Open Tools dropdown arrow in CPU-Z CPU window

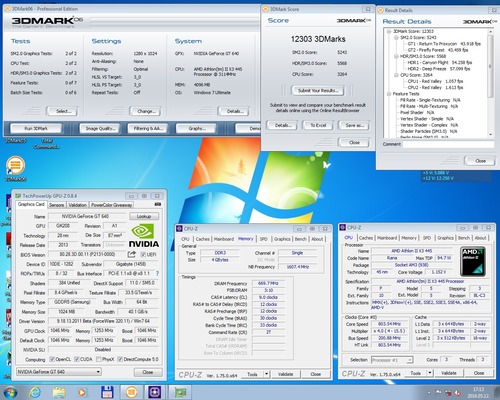[430, 373]
